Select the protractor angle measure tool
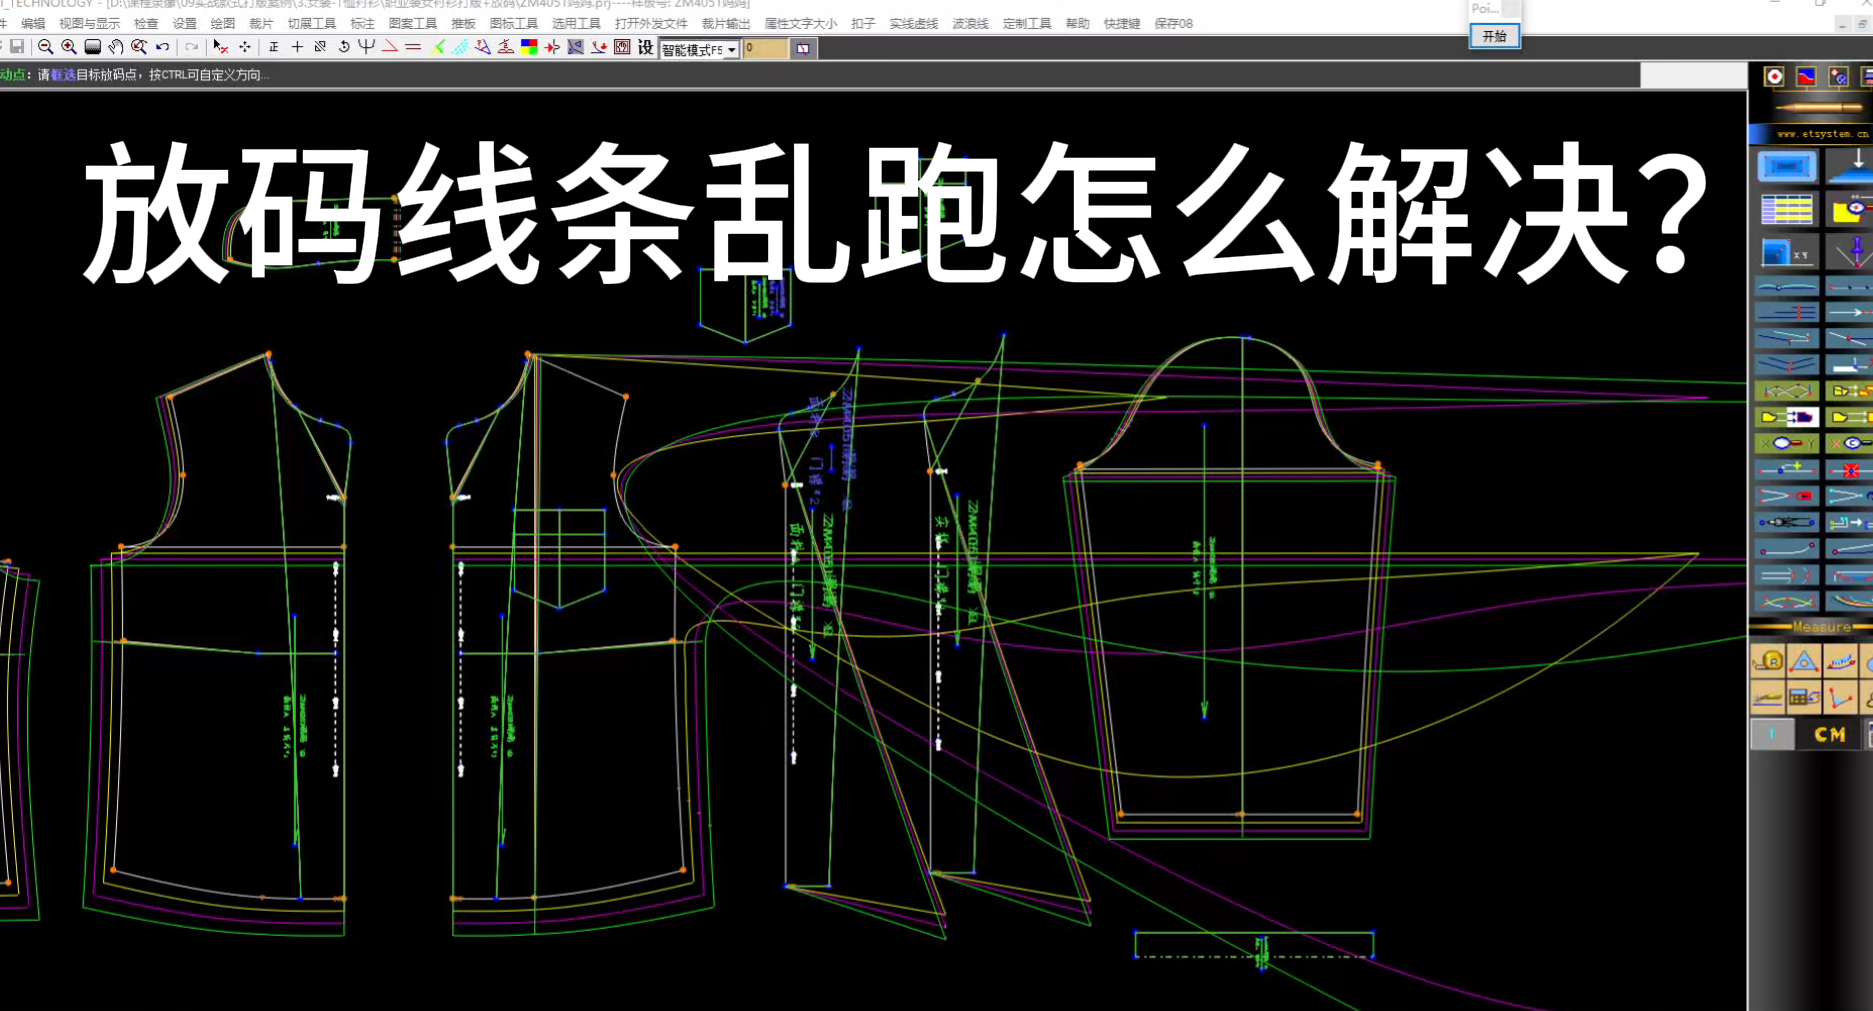The width and height of the screenshot is (1873, 1011). (1803, 662)
